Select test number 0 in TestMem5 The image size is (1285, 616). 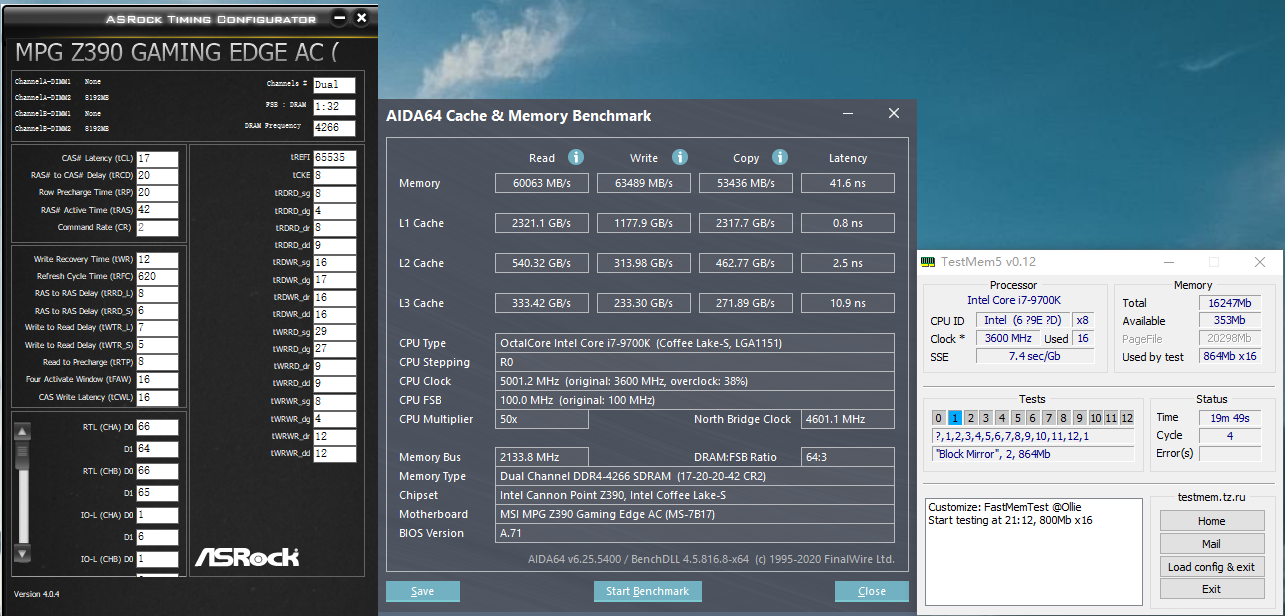click(x=938, y=418)
